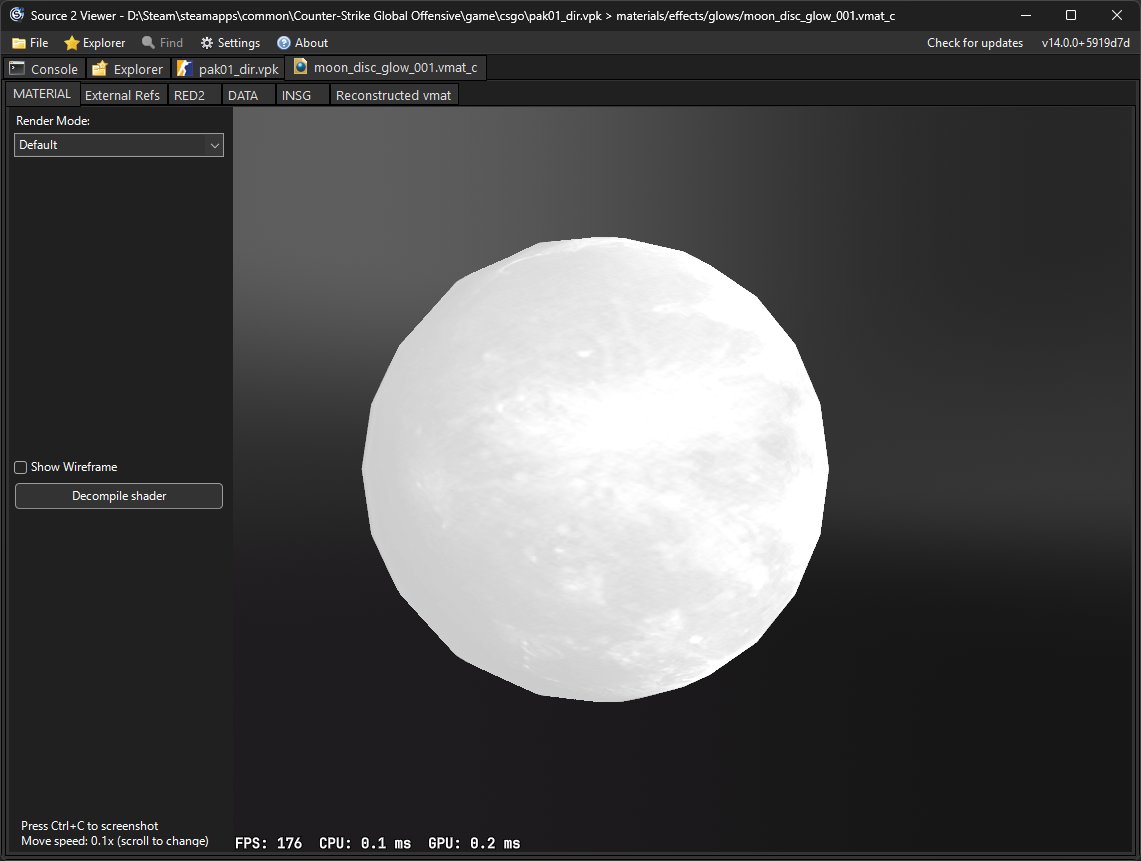This screenshot has width=1141, height=861.
Task: Click the Decompile shader button
Action: [119, 496]
